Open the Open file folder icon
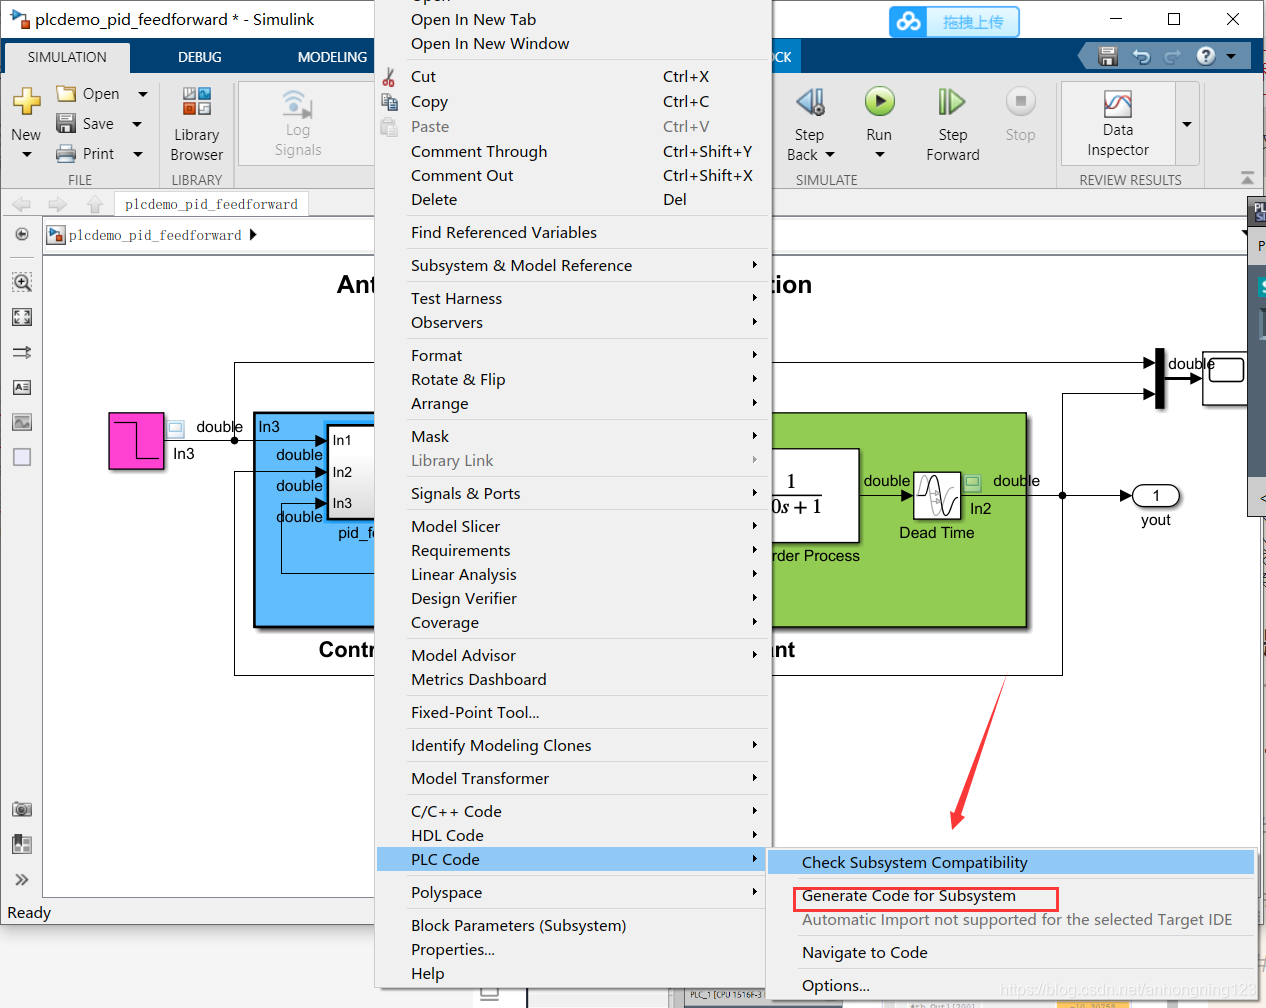 tap(66, 94)
